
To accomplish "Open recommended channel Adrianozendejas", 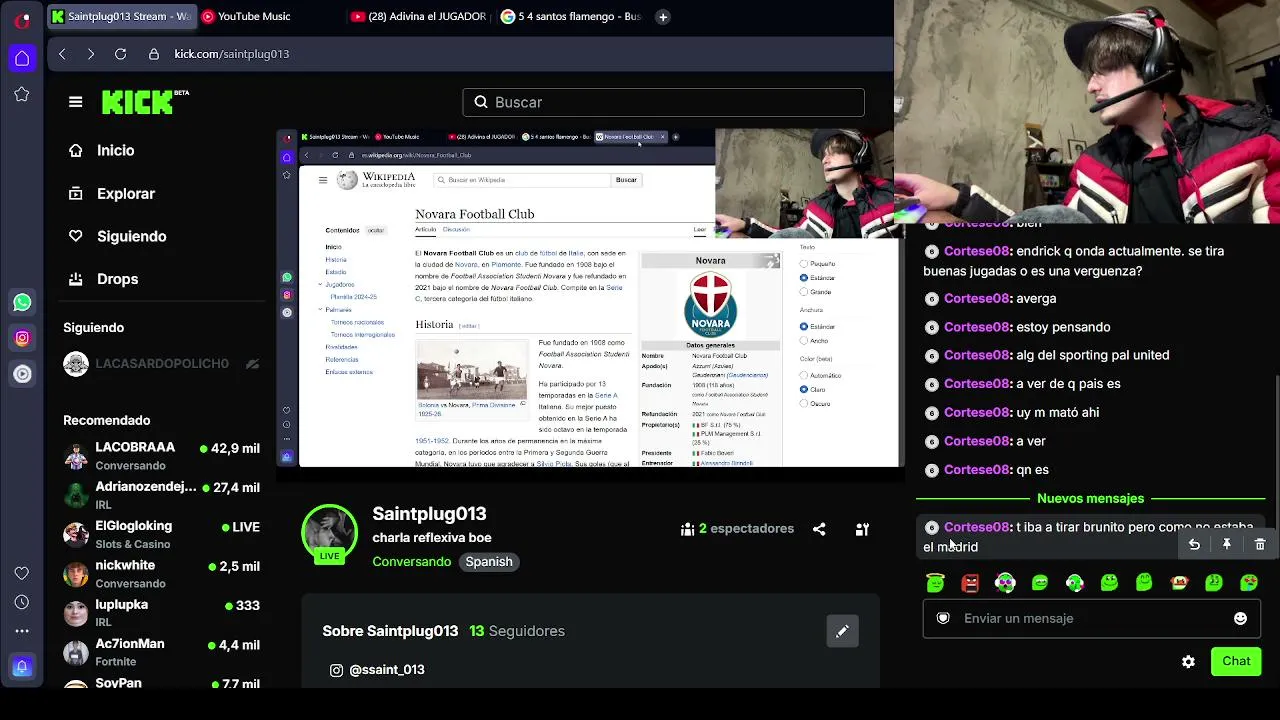I will 161,495.
